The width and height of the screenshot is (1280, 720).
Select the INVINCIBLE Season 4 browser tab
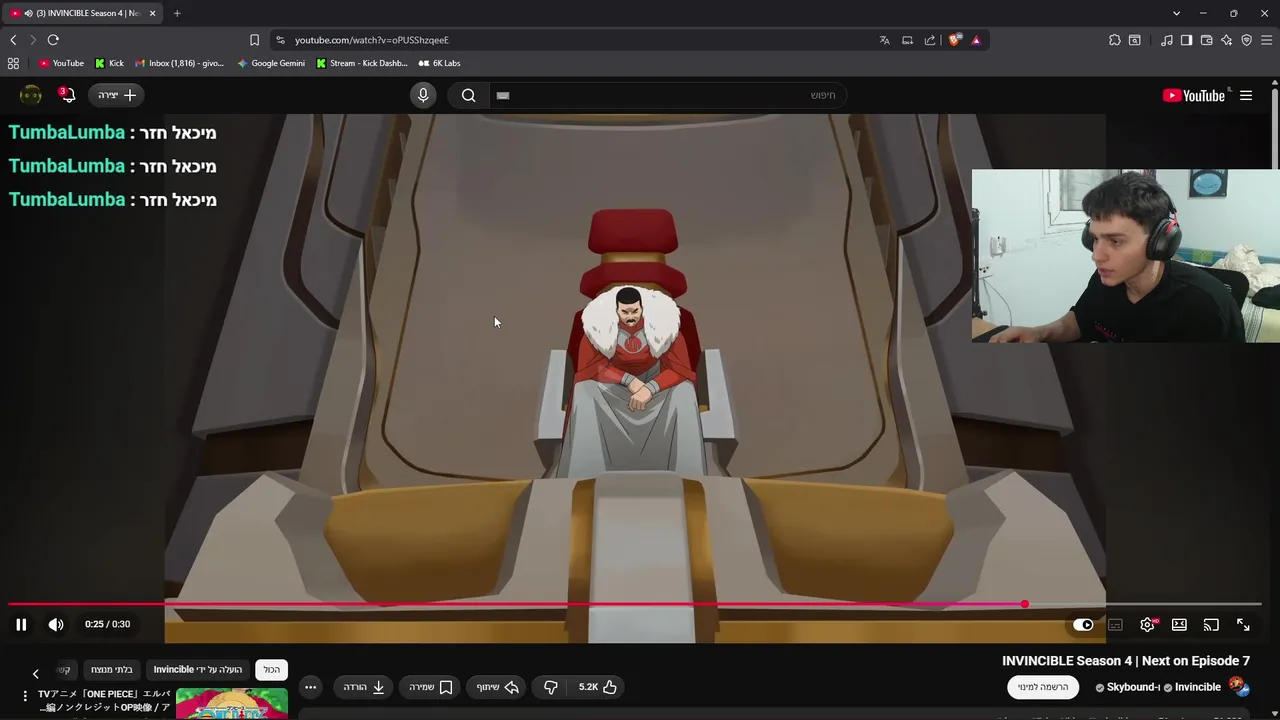(x=82, y=13)
